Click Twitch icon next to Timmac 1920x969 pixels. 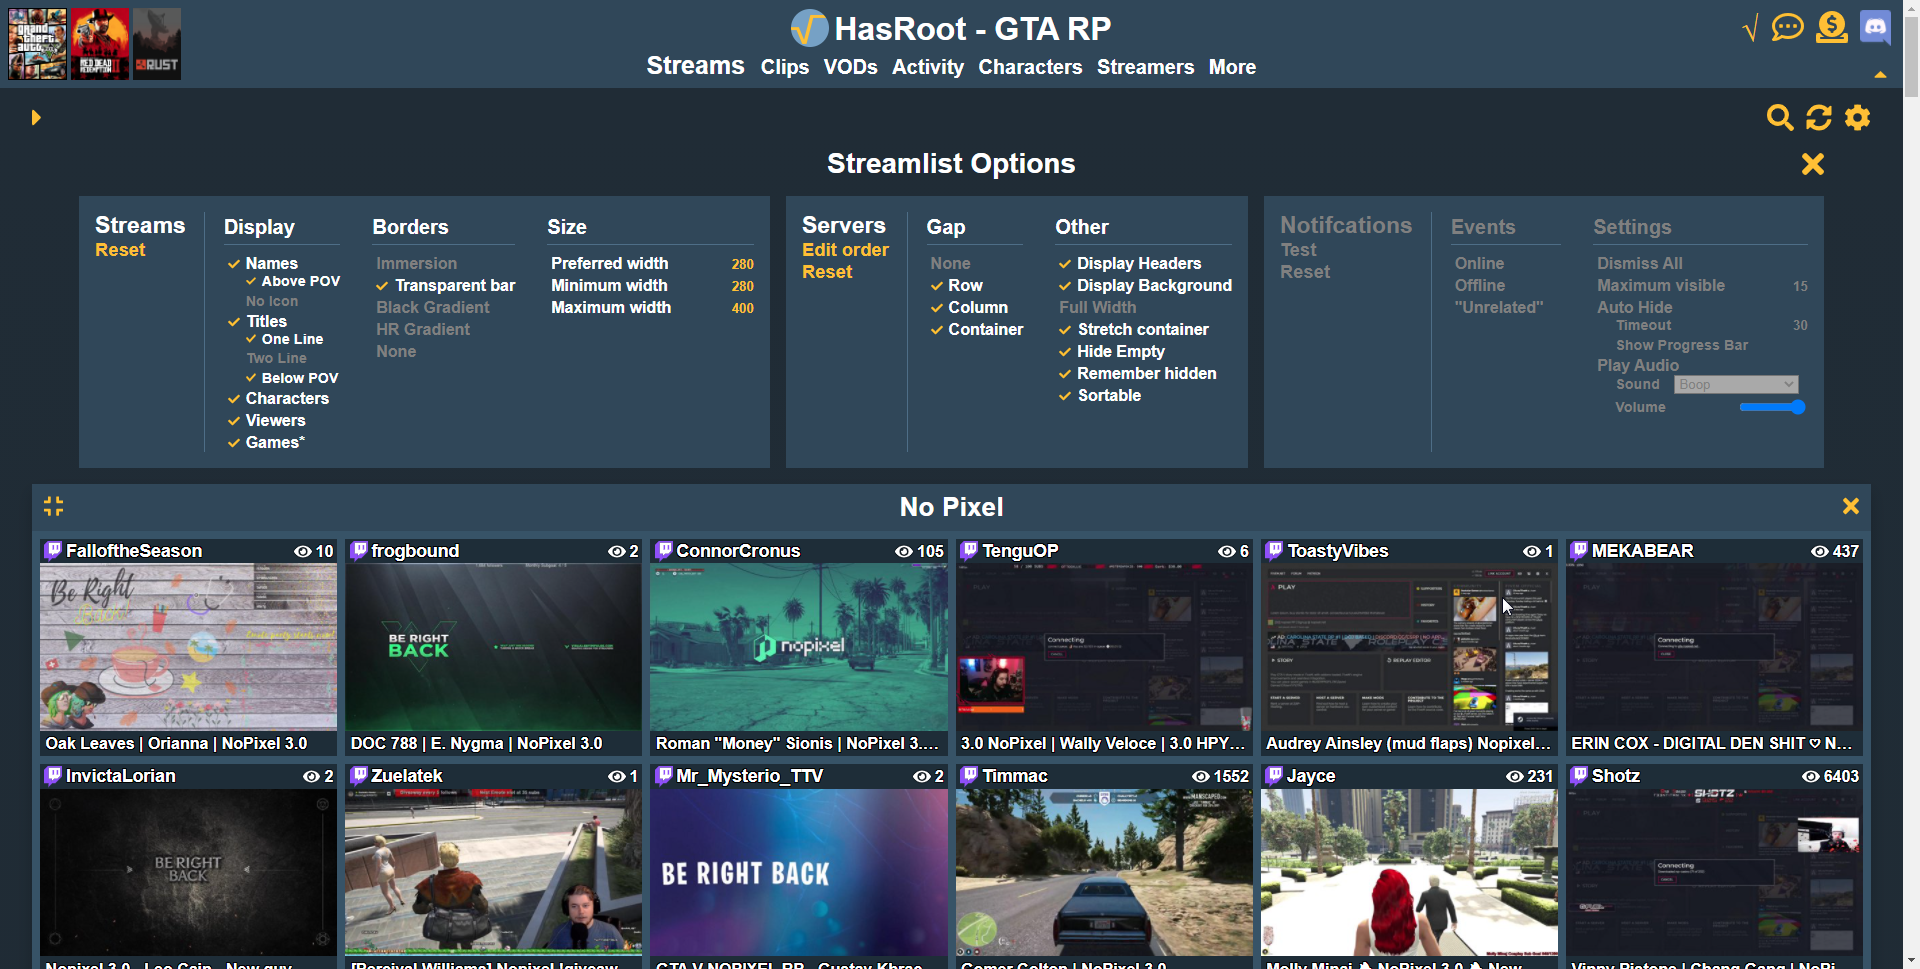[969, 776]
